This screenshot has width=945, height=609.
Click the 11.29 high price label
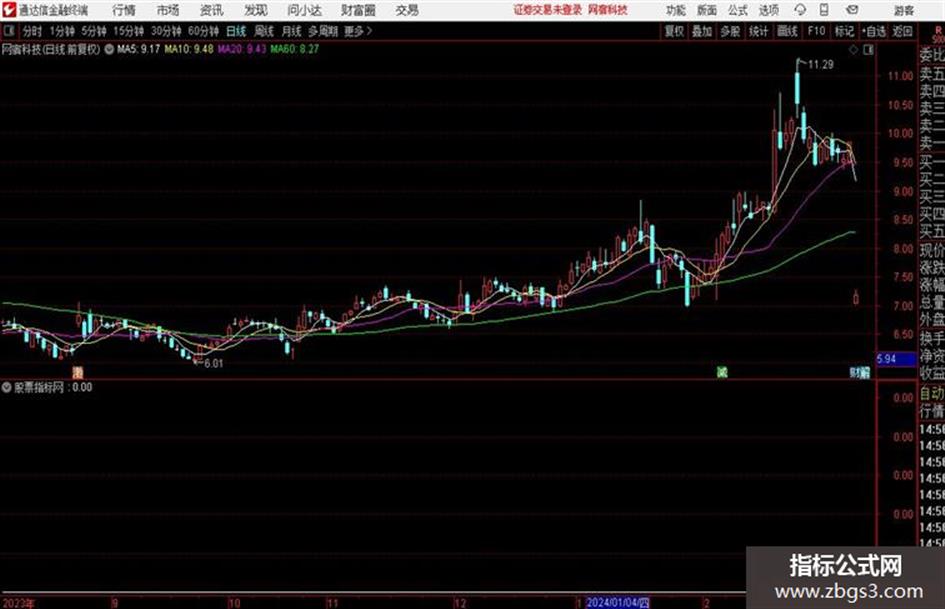coord(821,65)
